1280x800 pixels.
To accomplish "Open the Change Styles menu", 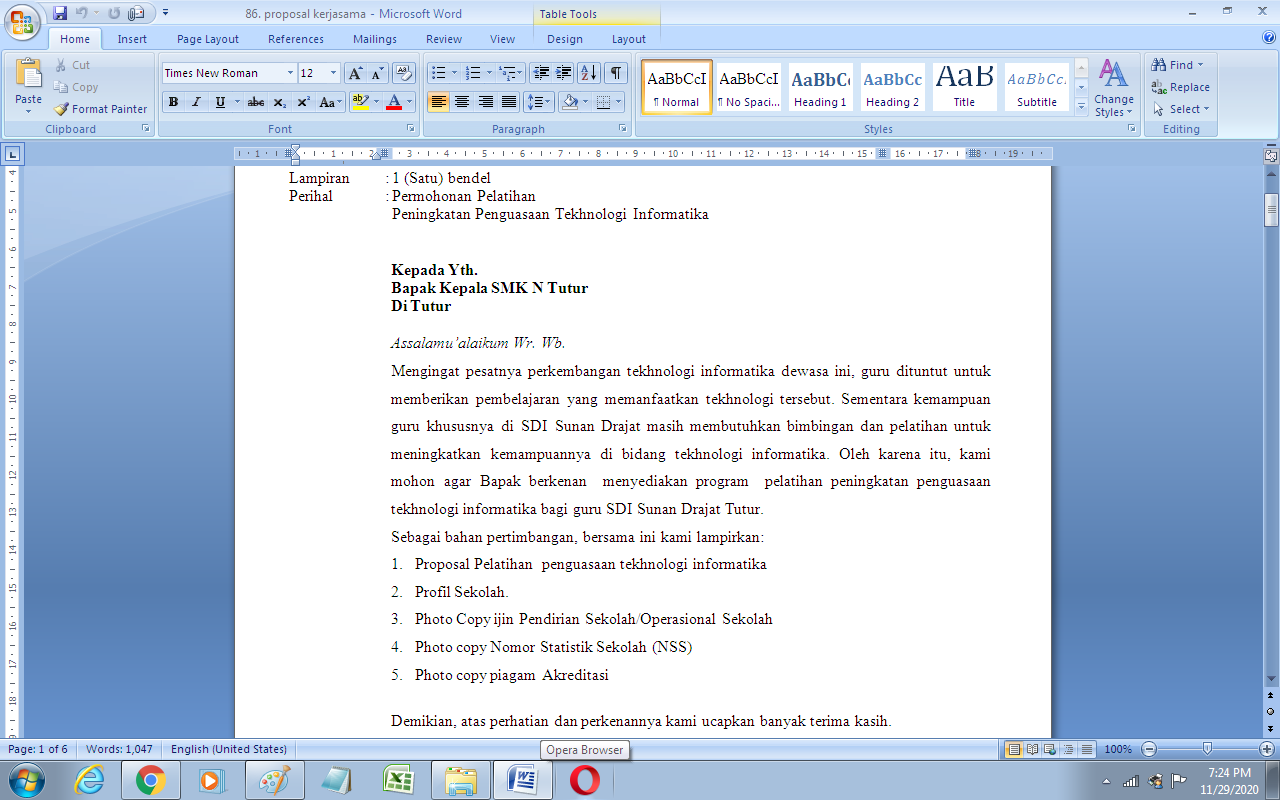I will pos(1113,90).
